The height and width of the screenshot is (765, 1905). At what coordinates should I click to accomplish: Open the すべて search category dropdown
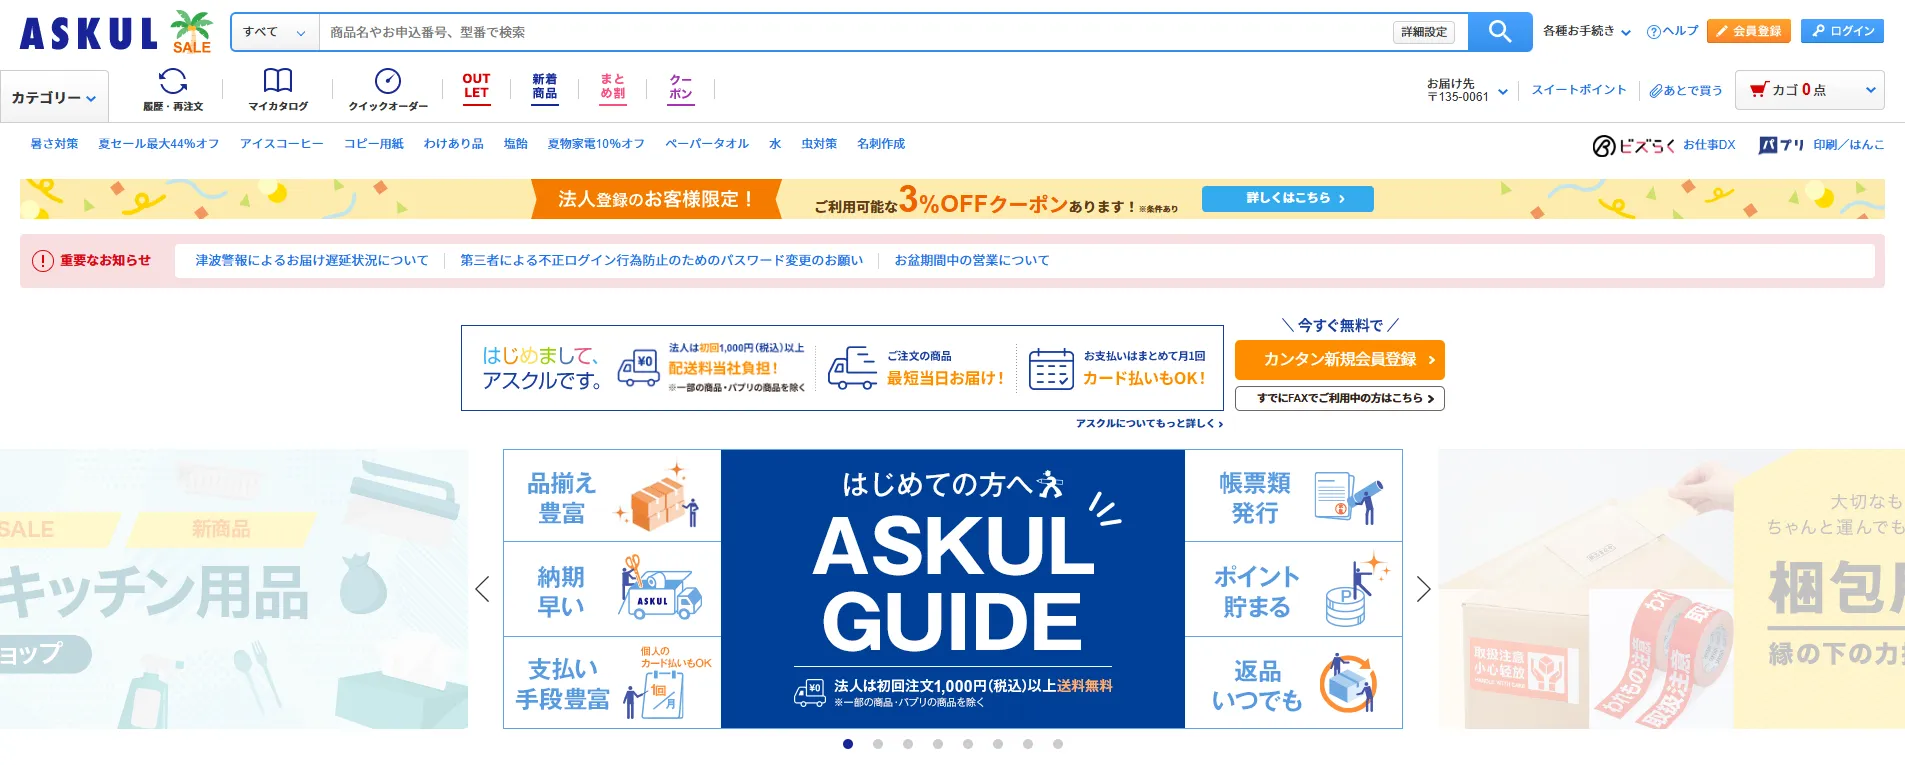(x=275, y=32)
